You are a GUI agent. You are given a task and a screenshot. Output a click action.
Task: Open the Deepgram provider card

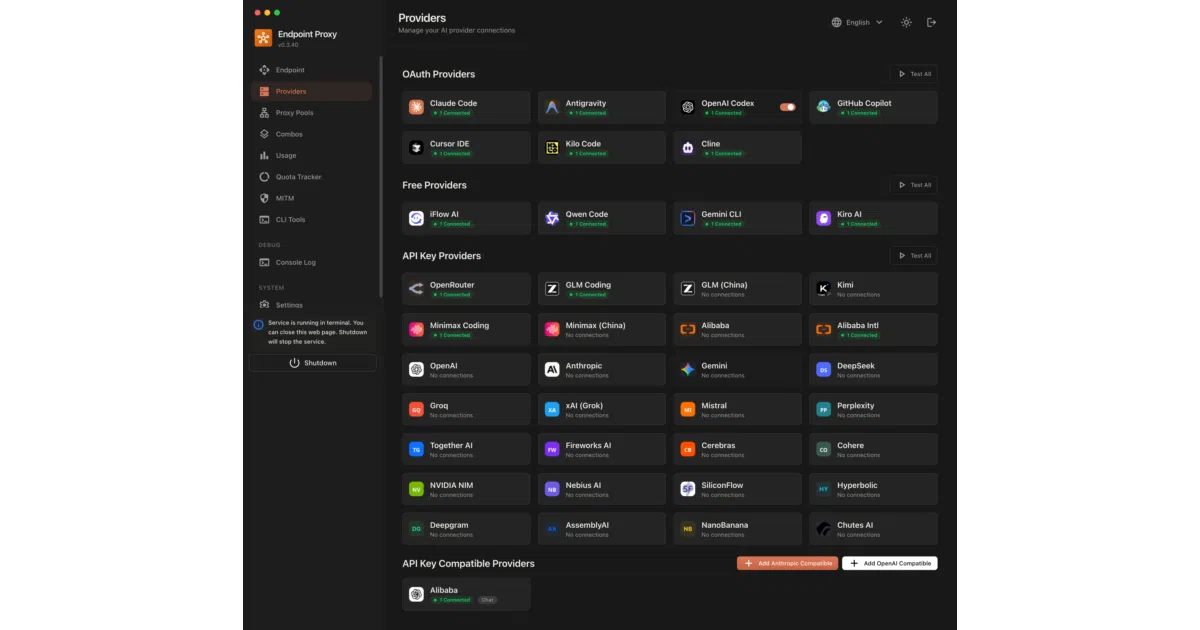[466, 529]
